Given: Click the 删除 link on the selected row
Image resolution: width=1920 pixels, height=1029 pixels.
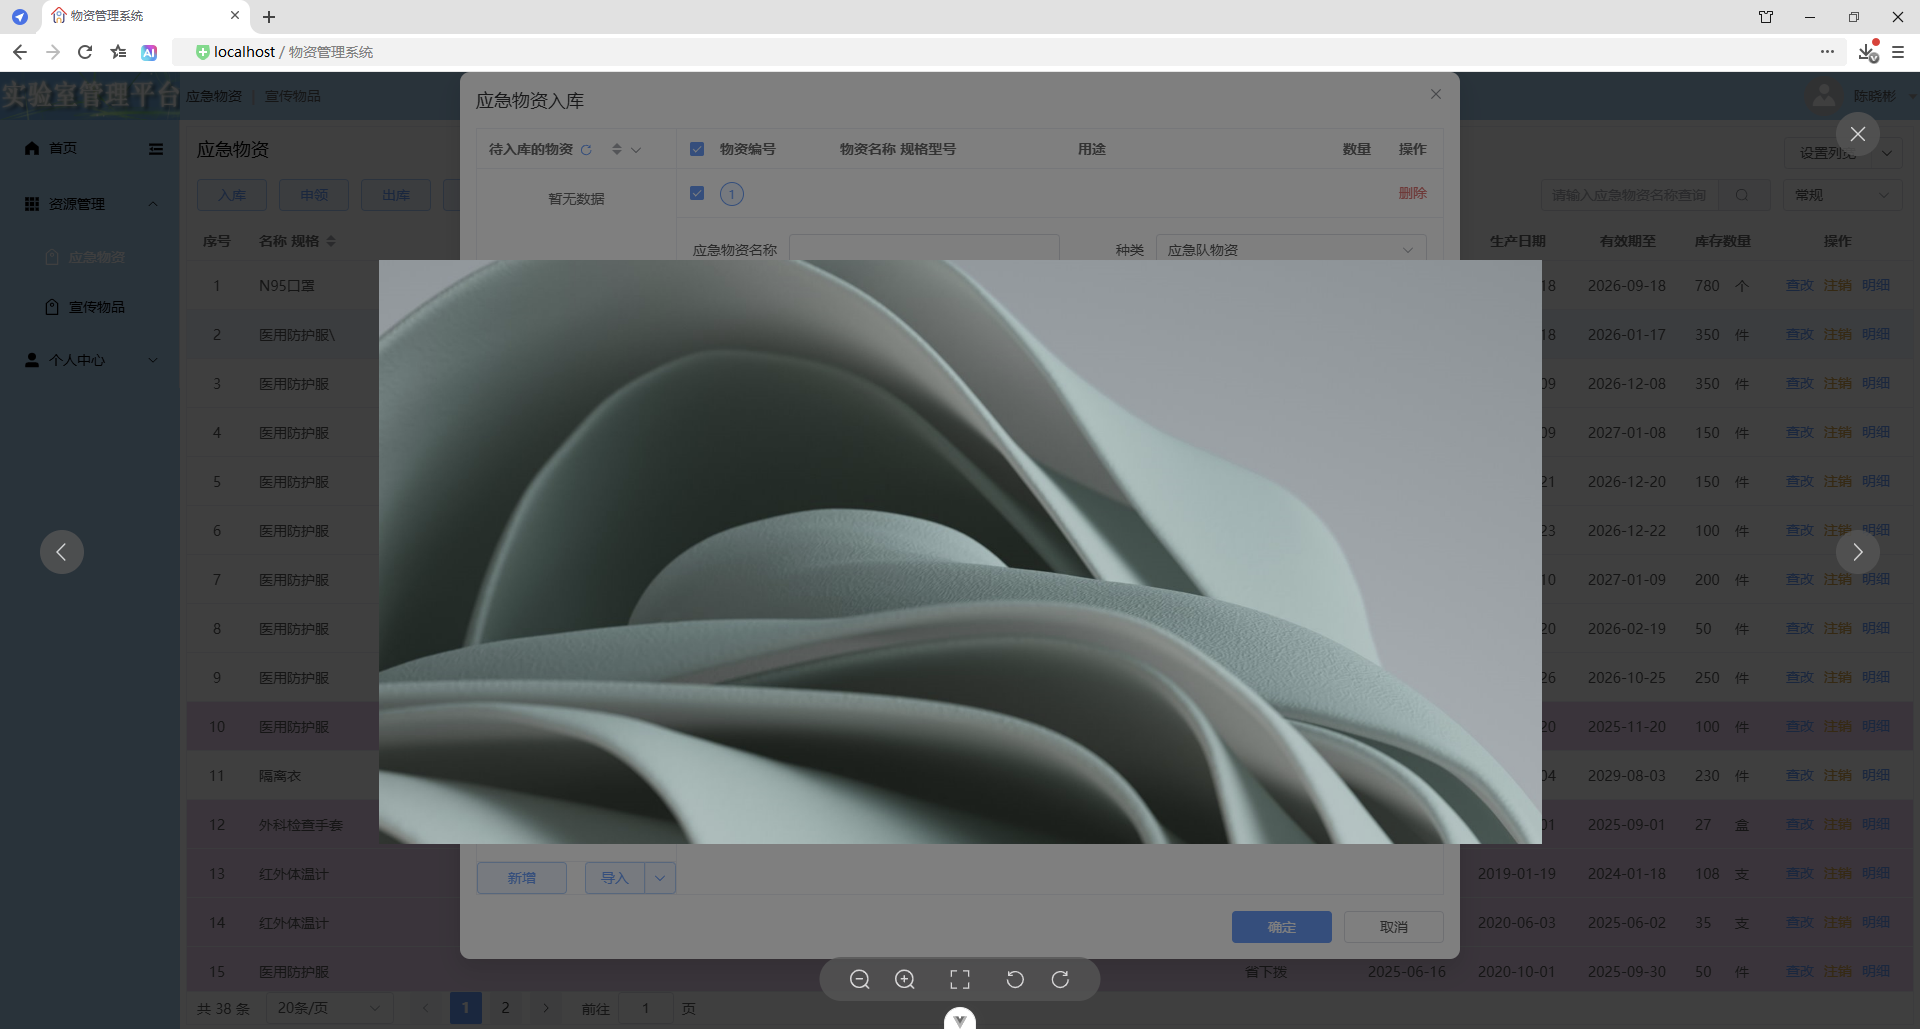Looking at the screenshot, I should coord(1411,193).
